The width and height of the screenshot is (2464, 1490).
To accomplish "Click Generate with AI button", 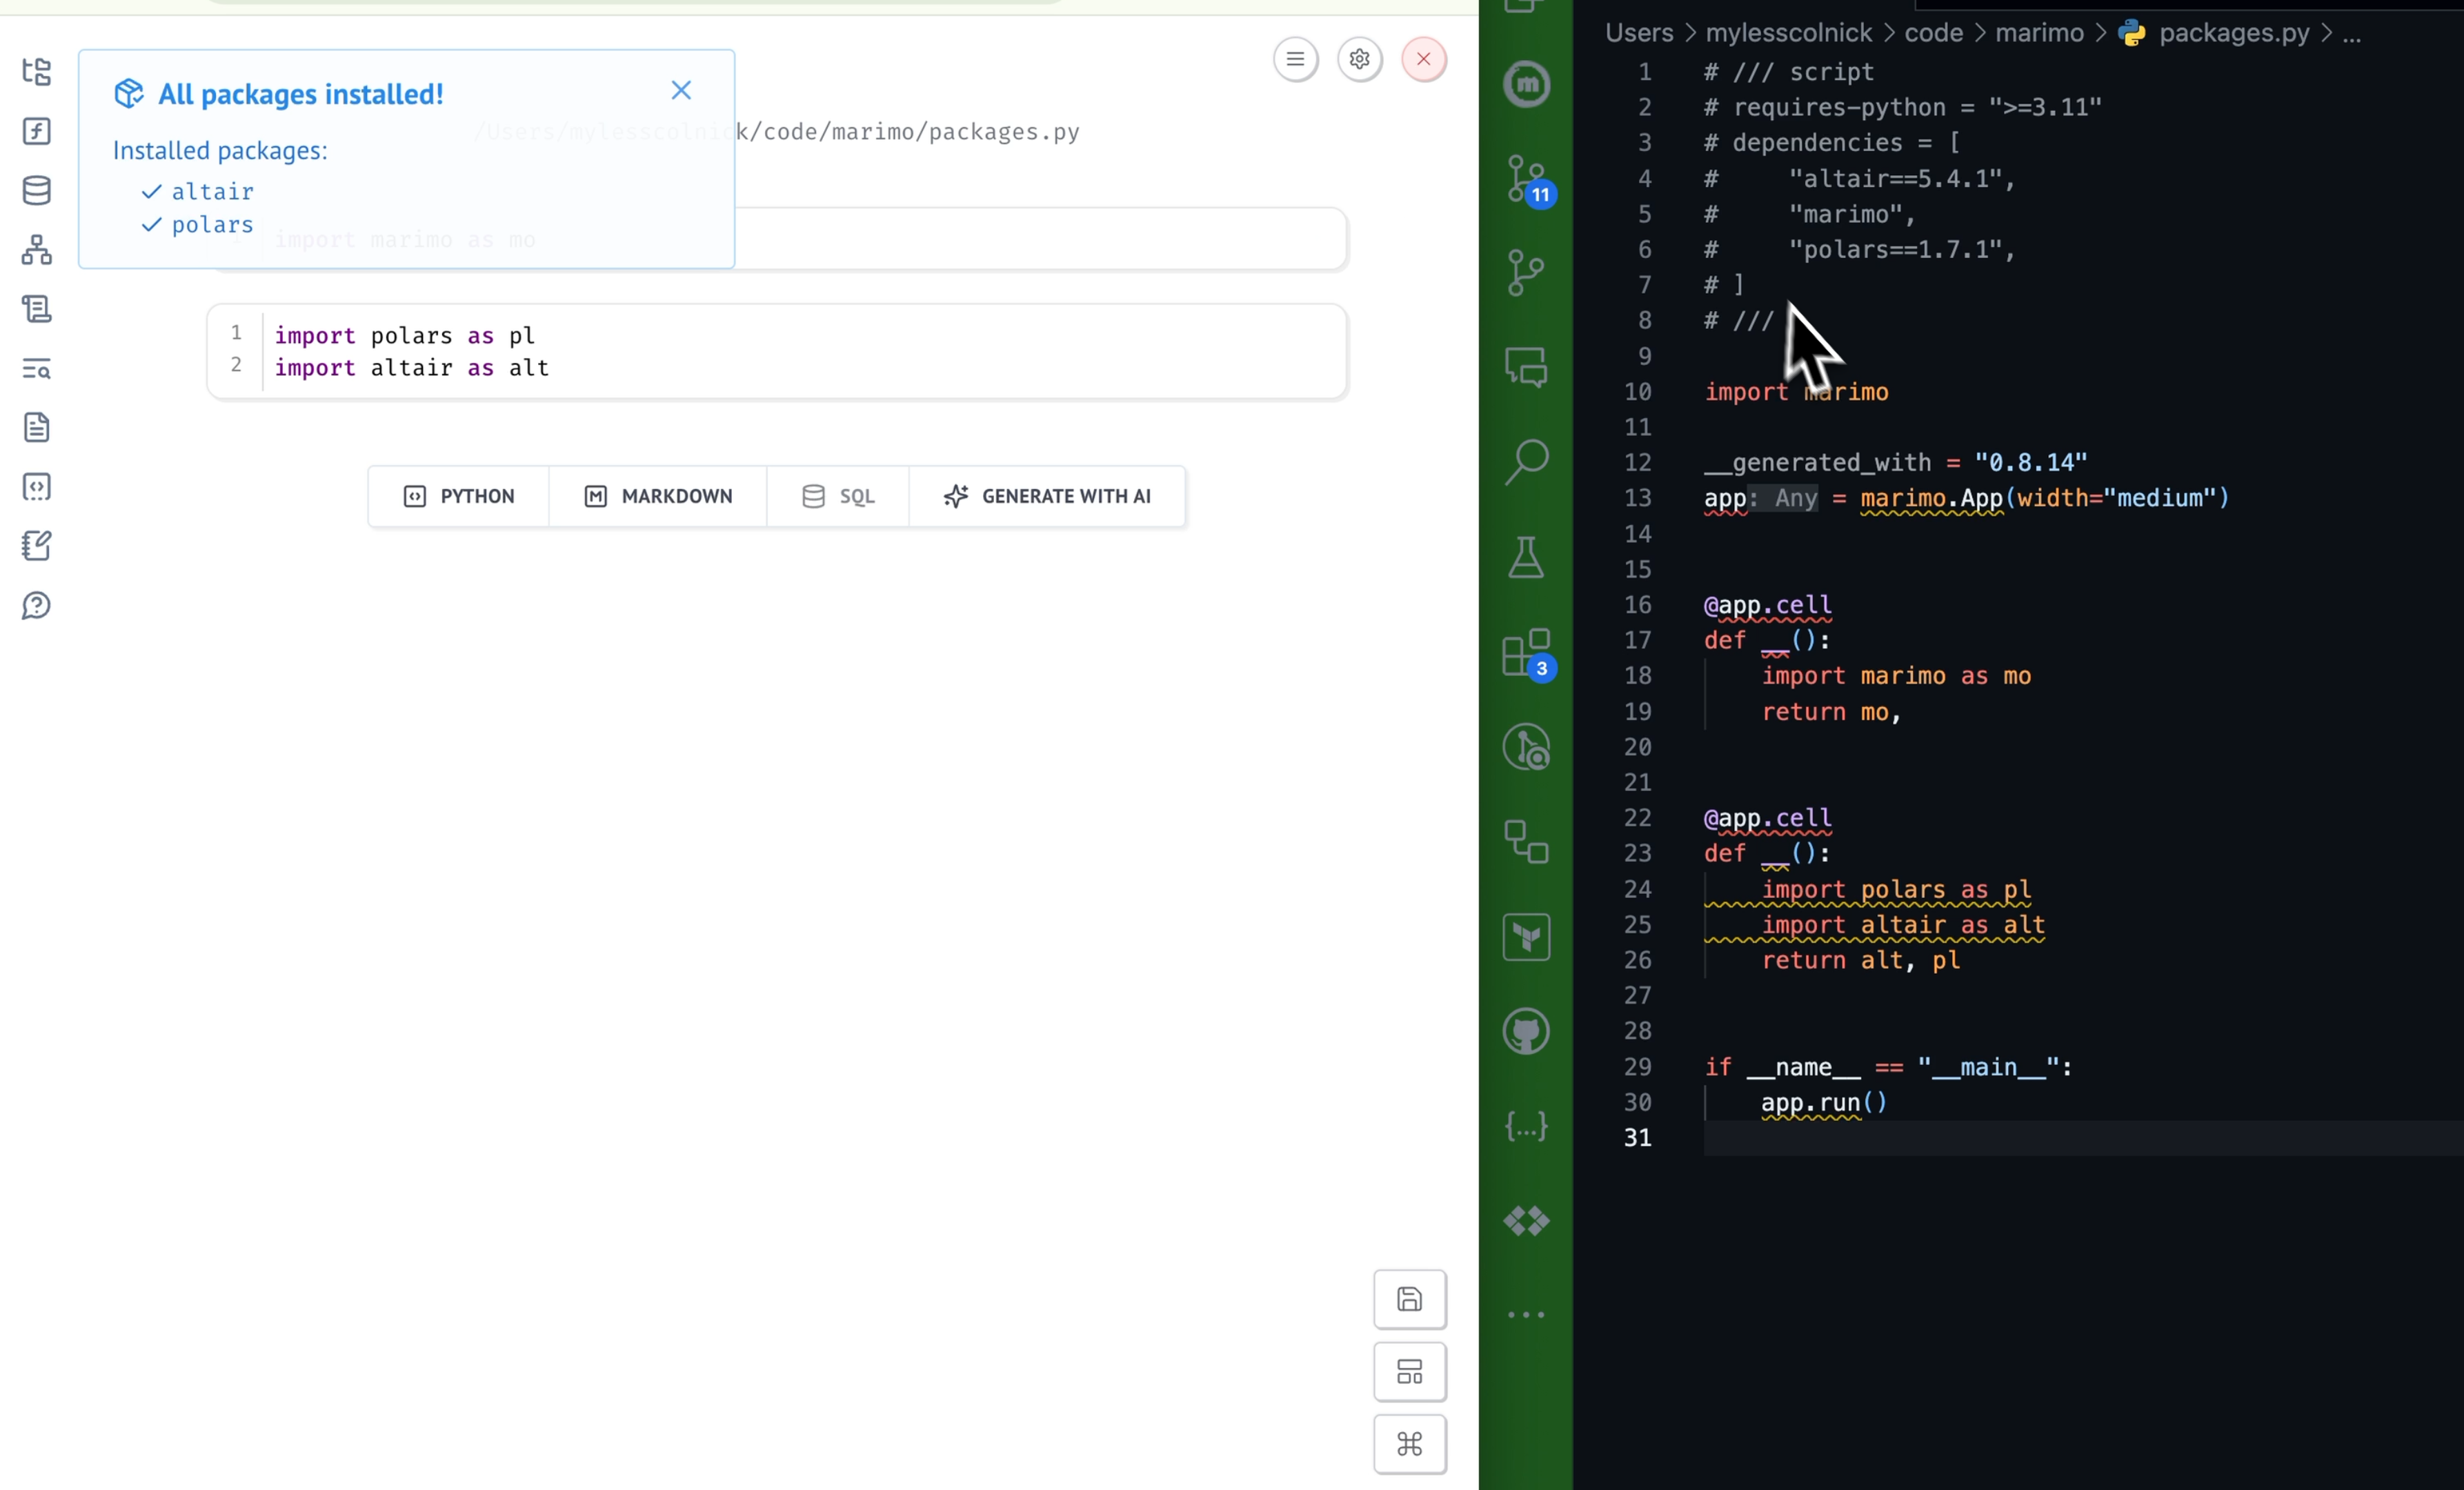I will (x=1047, y=496).
